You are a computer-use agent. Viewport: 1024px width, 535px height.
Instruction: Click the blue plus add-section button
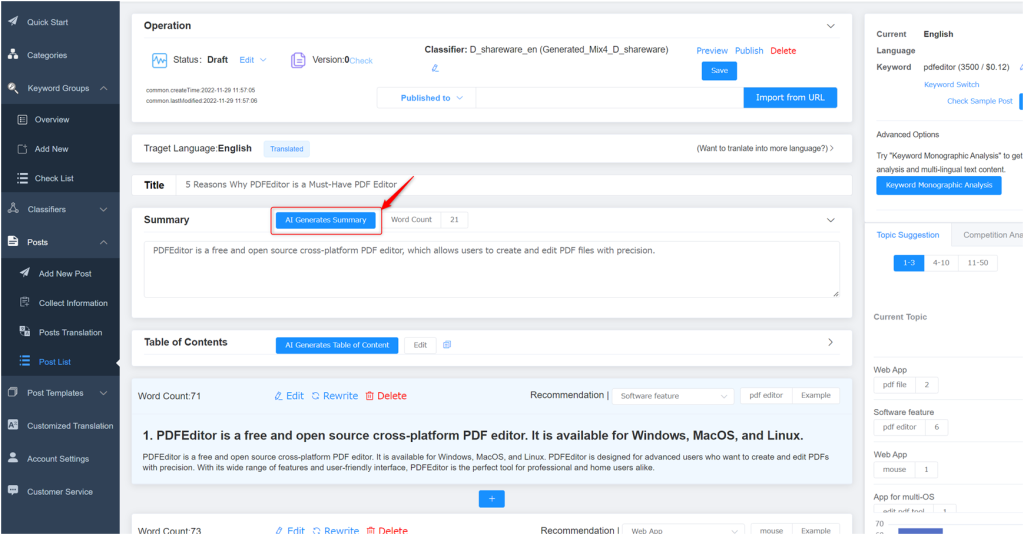pyautogui.click(x=492, y=499)
